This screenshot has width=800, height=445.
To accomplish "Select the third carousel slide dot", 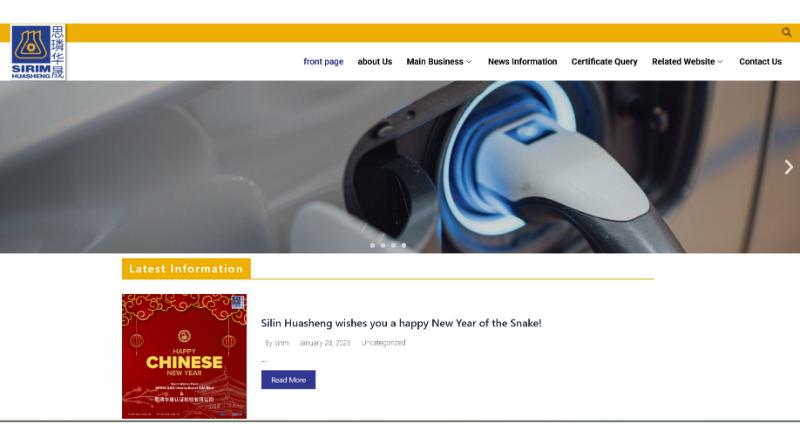I will point(393,245).
